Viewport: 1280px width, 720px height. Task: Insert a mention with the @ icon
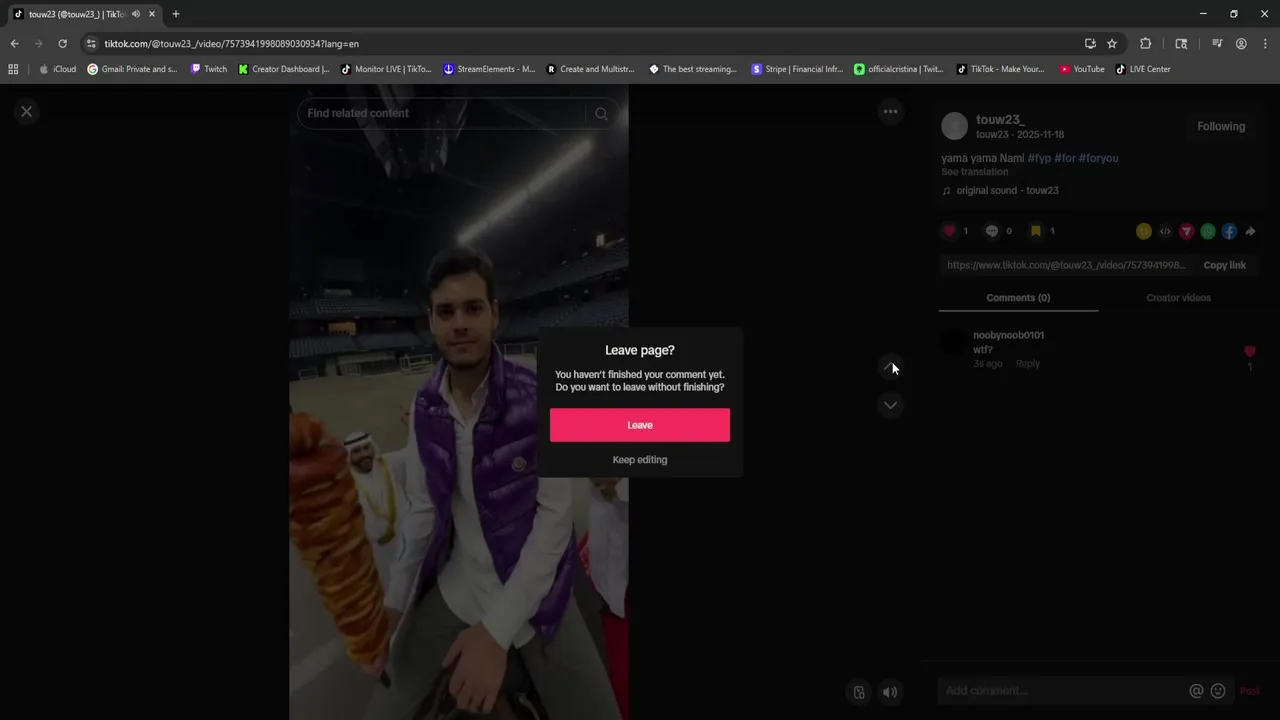[1196, 691]
